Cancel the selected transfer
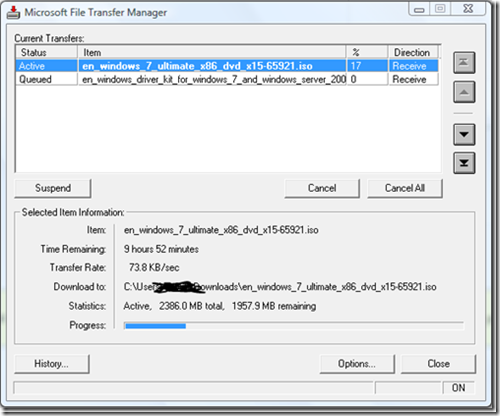 click(x=322, y=188)
